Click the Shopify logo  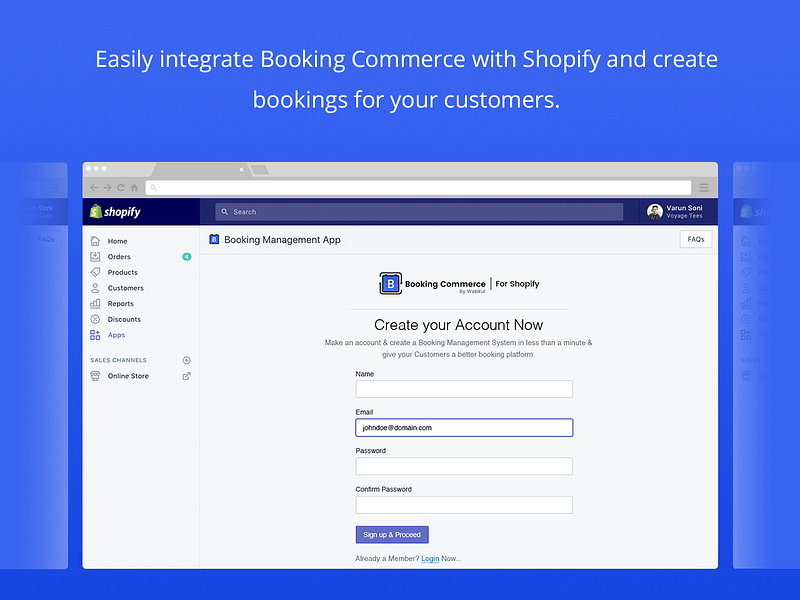pyautogui.click(x=115, y=212)
